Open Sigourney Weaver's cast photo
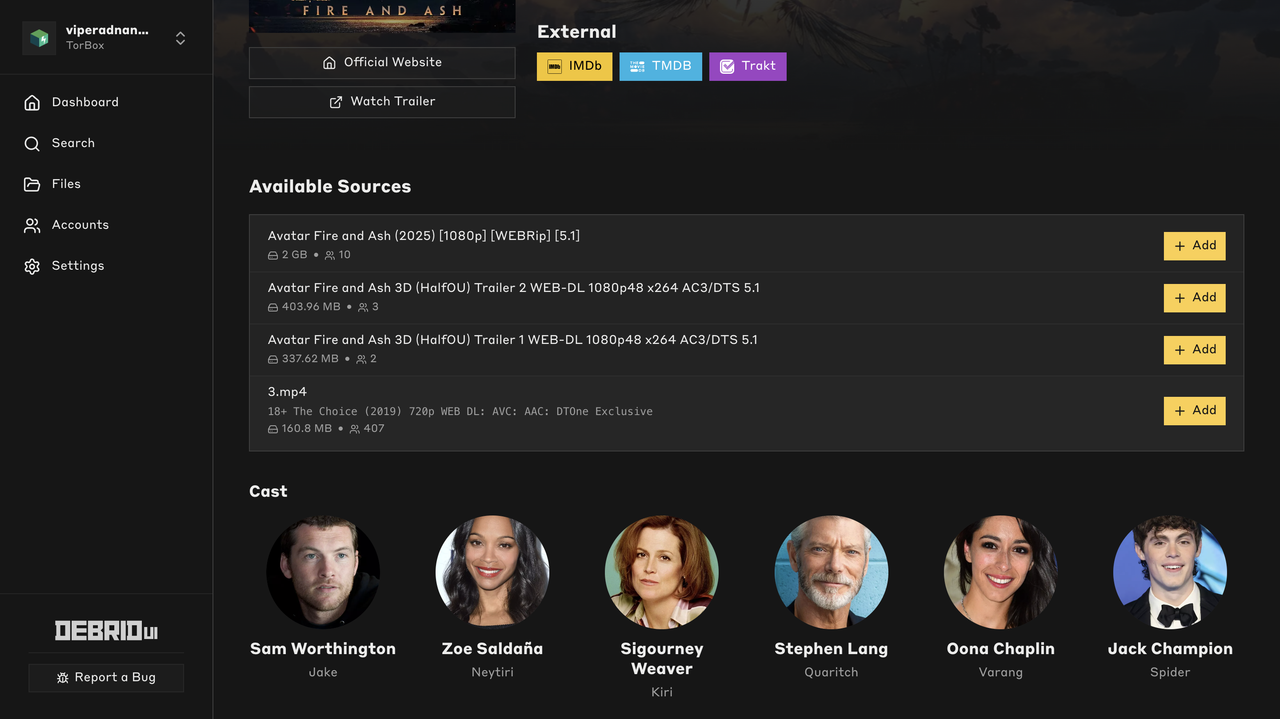 click(x=662, y=573)
